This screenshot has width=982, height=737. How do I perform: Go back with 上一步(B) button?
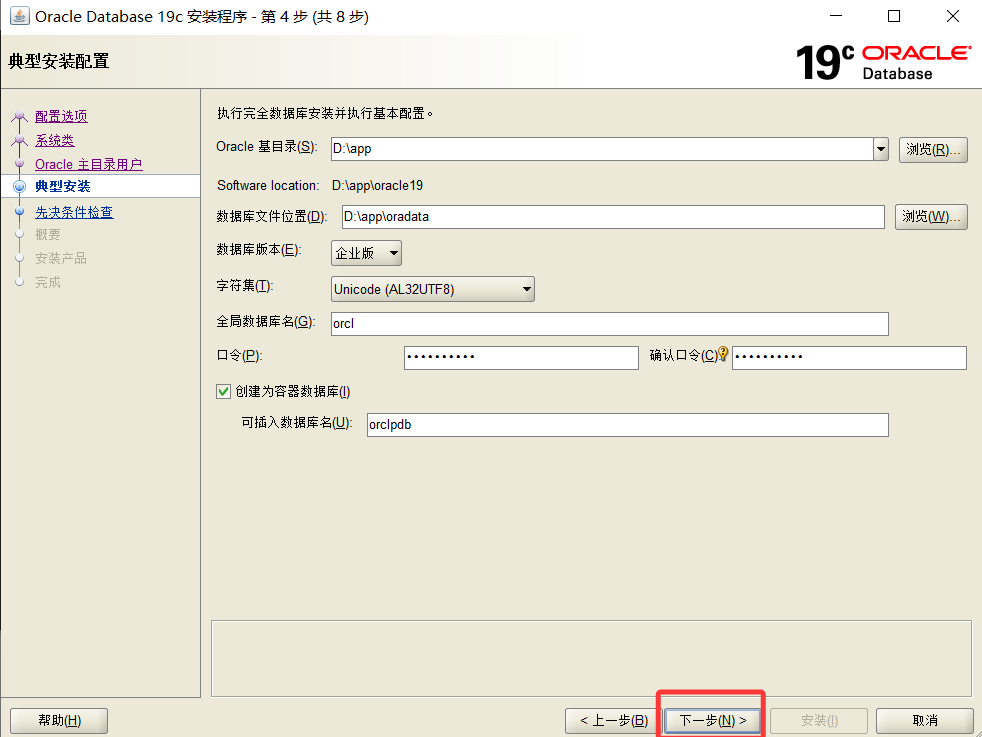pyautogui.click(x=613, y=721)
